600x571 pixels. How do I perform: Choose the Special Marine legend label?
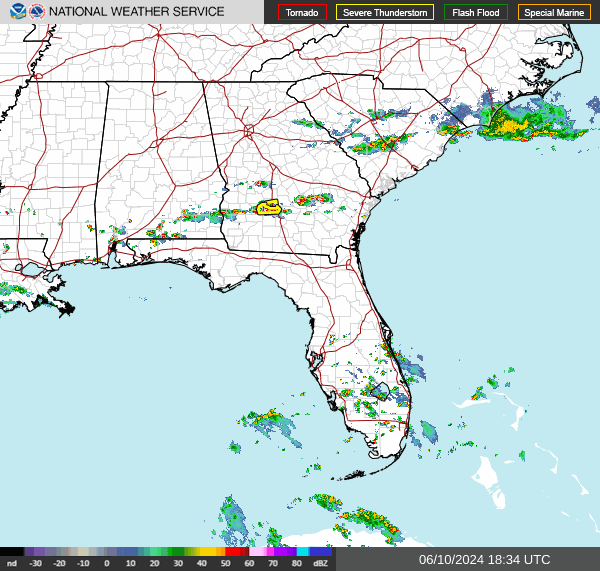(554, 12)
